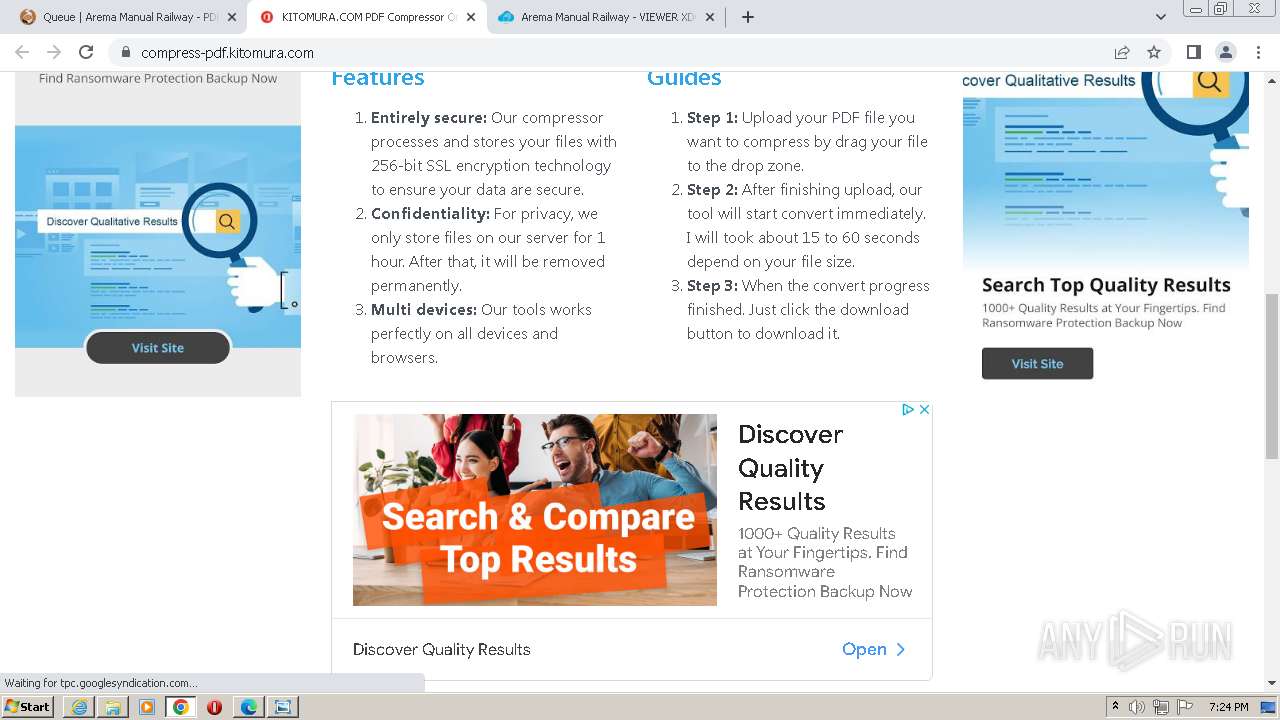Open Chrome's three-dot menu

point(1257,52)
